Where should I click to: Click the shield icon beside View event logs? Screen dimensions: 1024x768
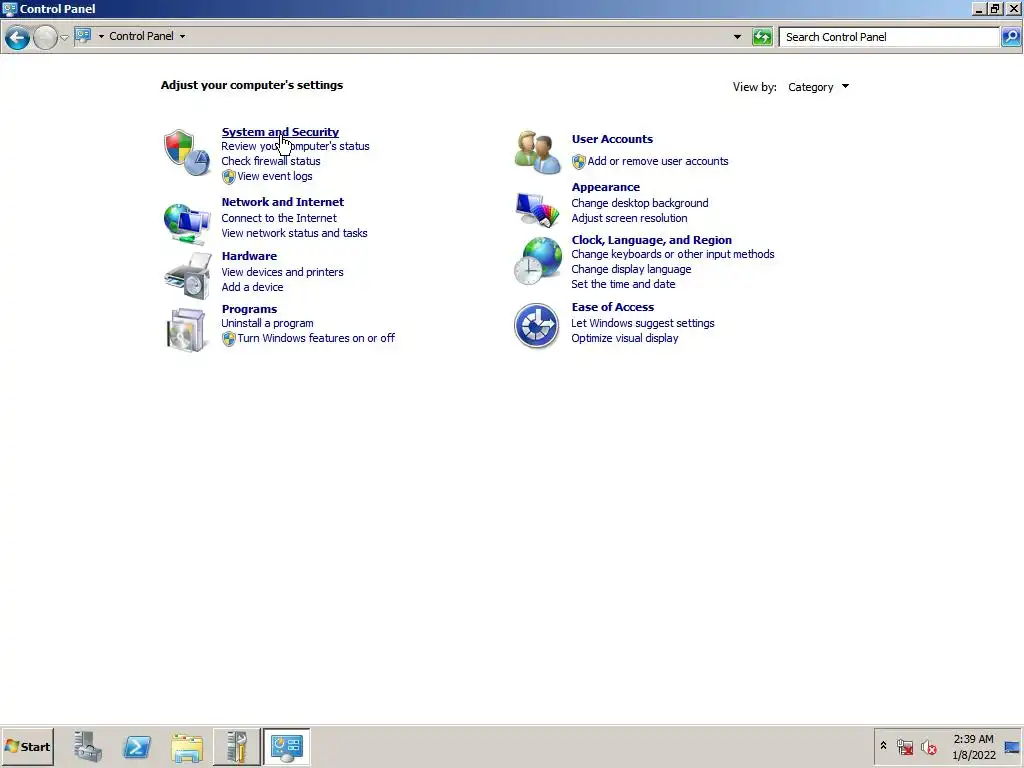pyautogui.click(x=229, y=176)
